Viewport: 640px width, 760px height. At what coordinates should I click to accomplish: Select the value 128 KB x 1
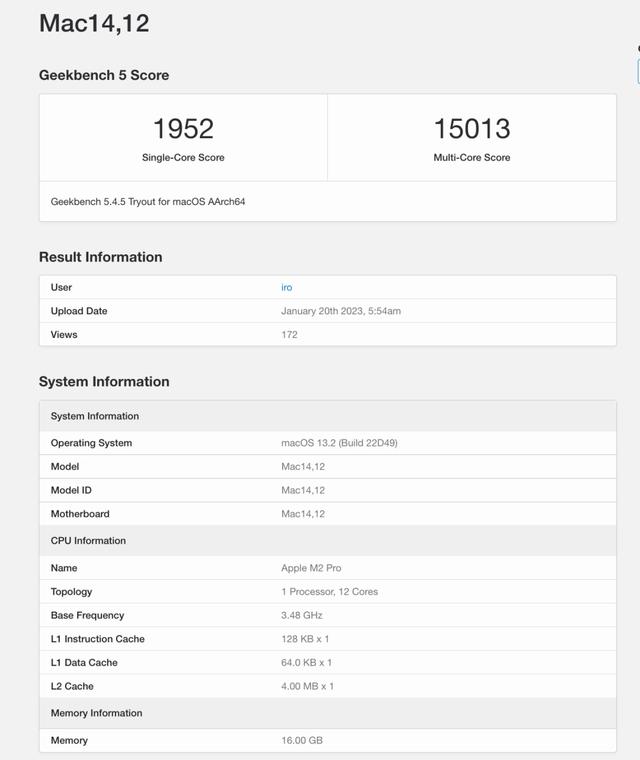305,639
